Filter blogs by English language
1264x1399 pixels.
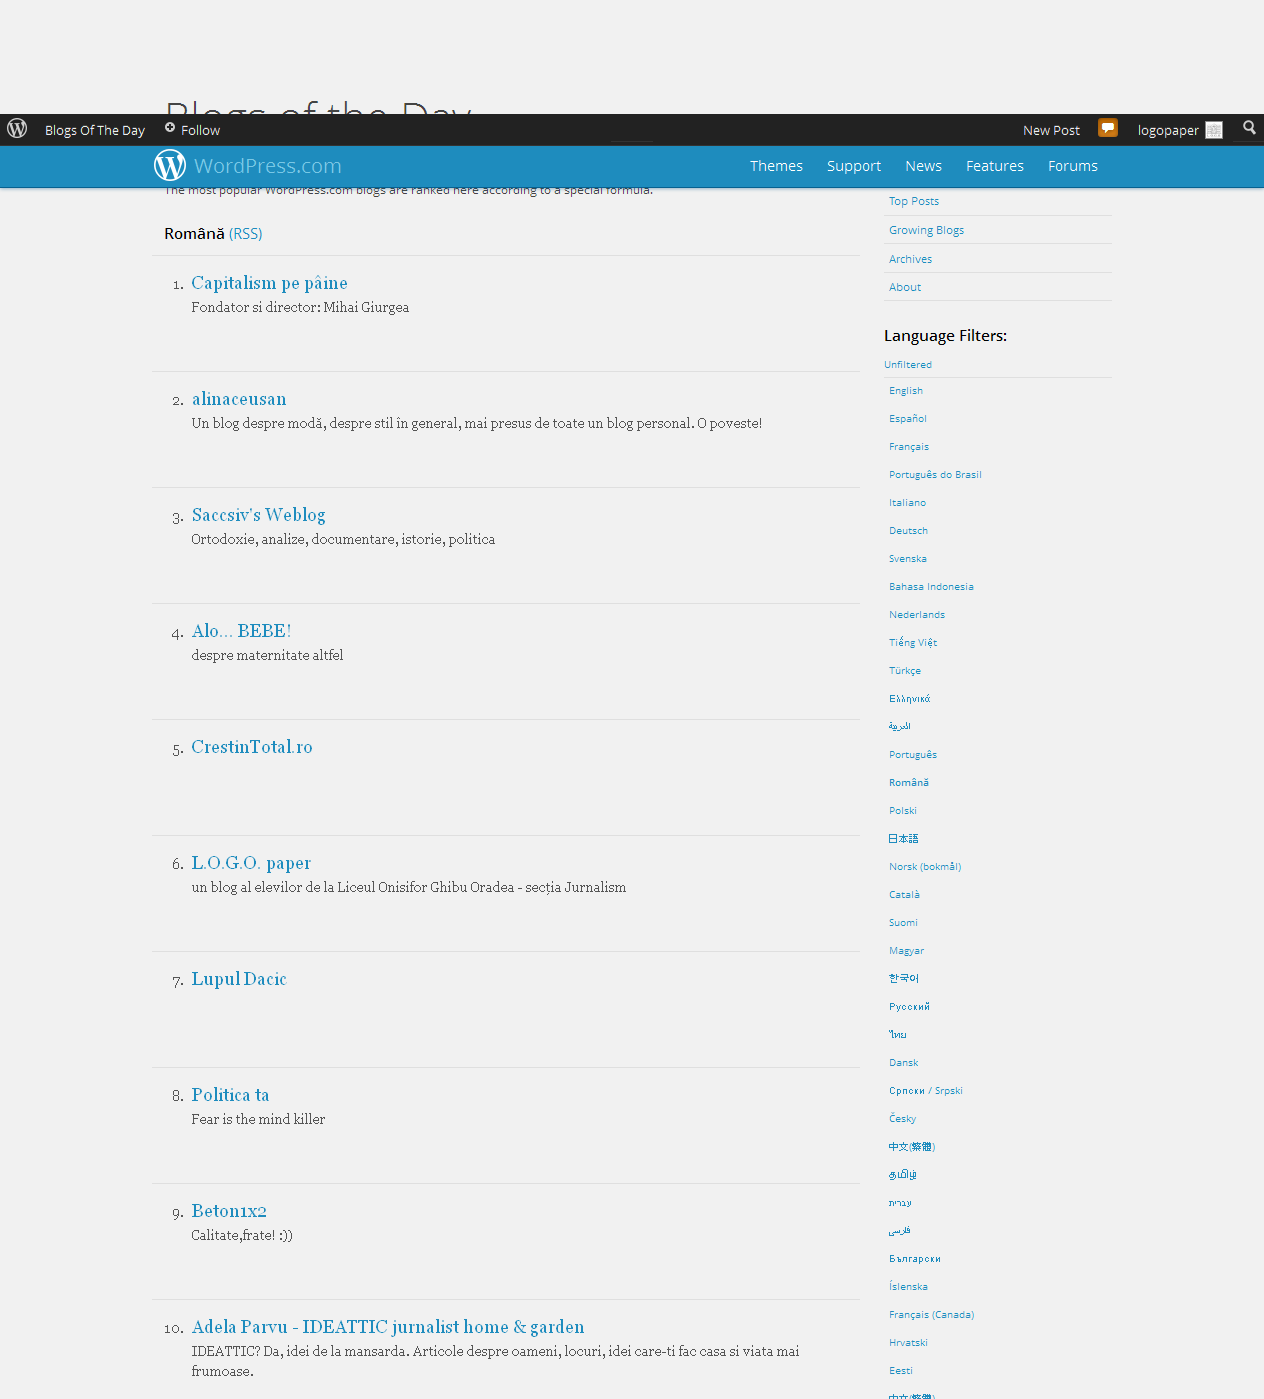[x=905, y=391]
